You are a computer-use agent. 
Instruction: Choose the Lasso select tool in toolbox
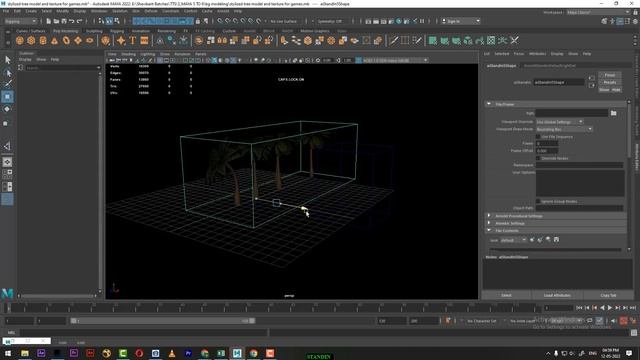tap(7, 73)
